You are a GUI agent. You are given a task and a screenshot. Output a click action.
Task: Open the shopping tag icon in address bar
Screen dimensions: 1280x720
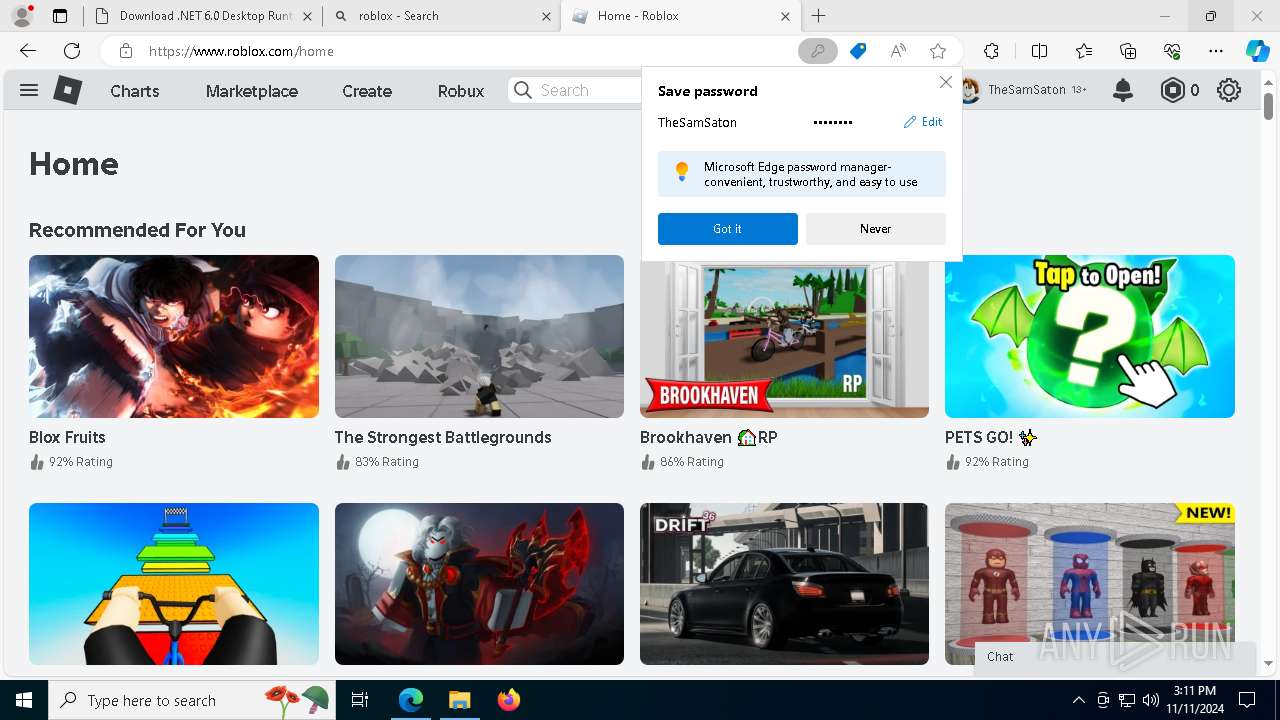point(858,51)
